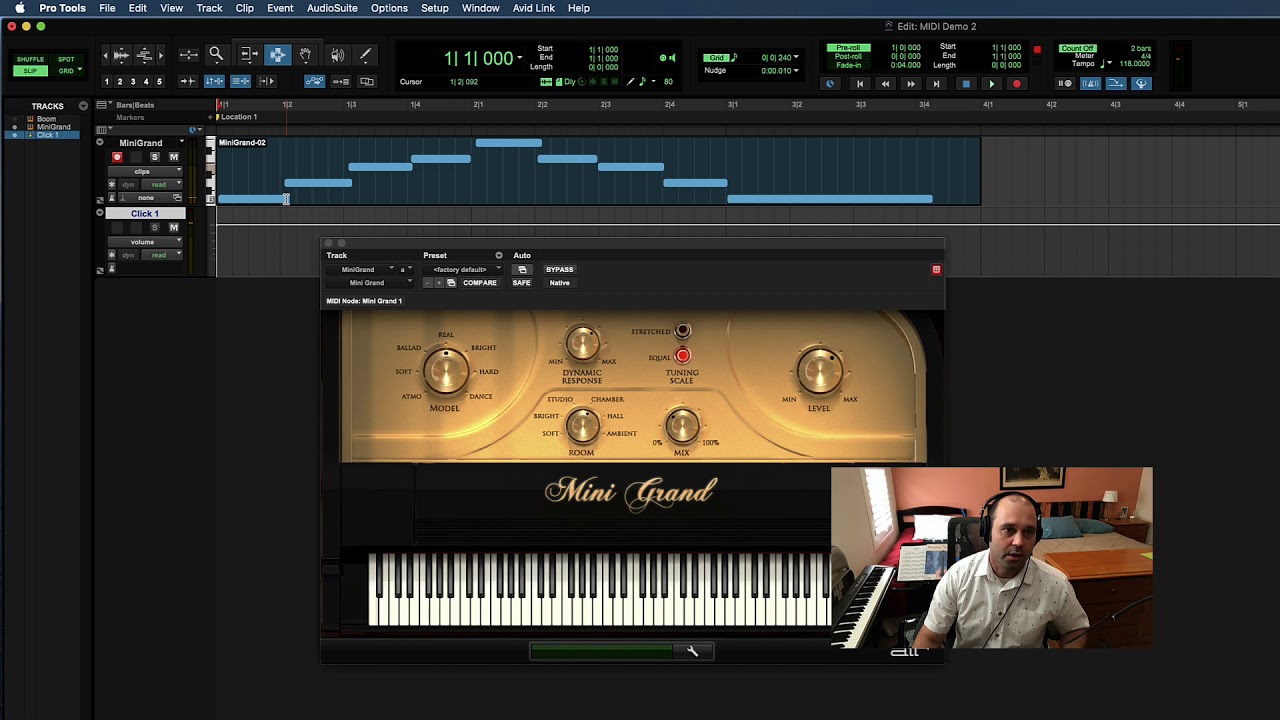Click the Online sync clock icon

(x=829, y=83)
